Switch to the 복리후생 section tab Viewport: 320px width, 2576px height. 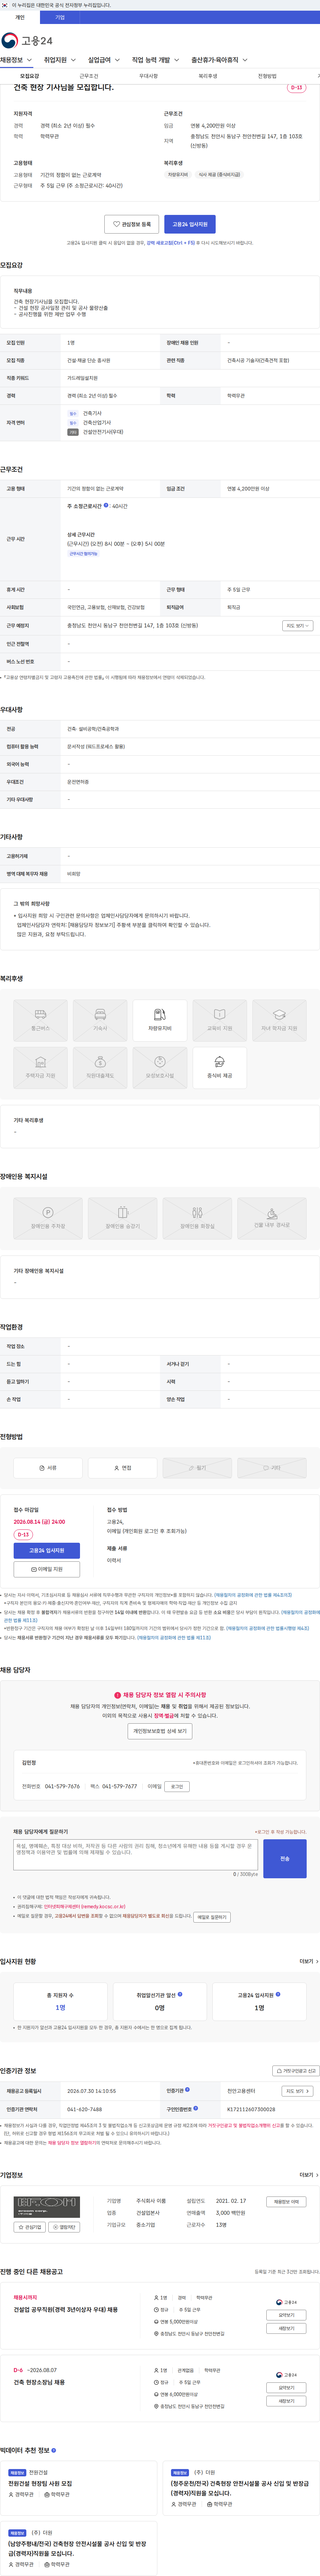(208, 76)
